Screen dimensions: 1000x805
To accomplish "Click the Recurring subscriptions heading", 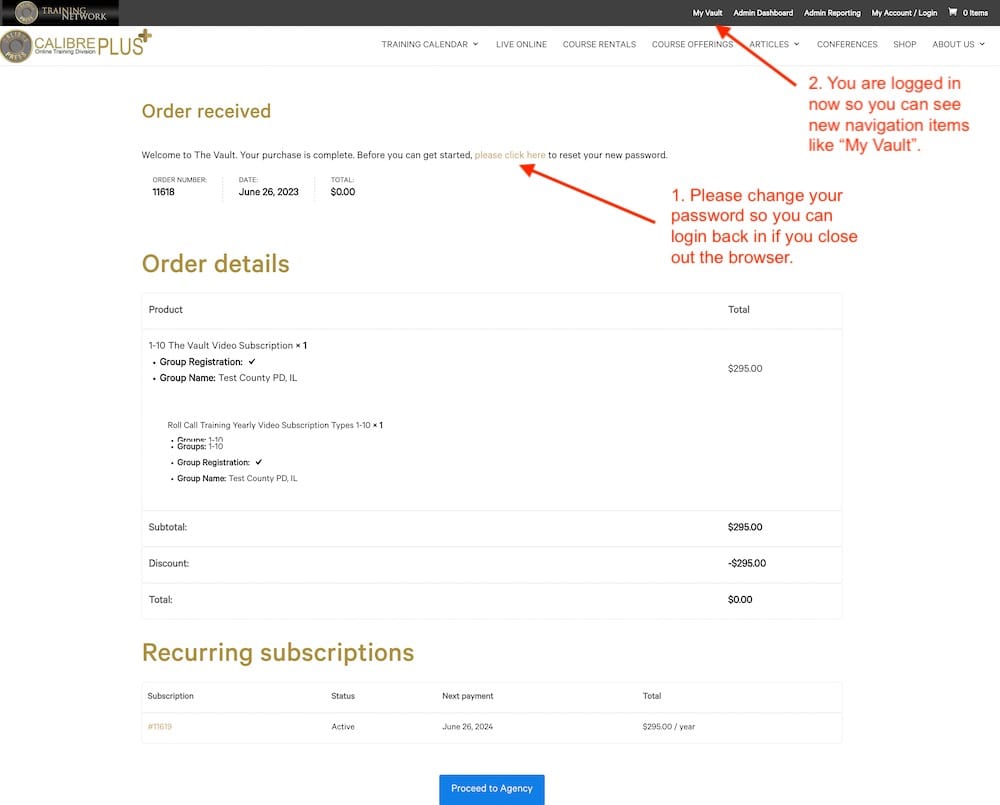I will pos(278,653).
